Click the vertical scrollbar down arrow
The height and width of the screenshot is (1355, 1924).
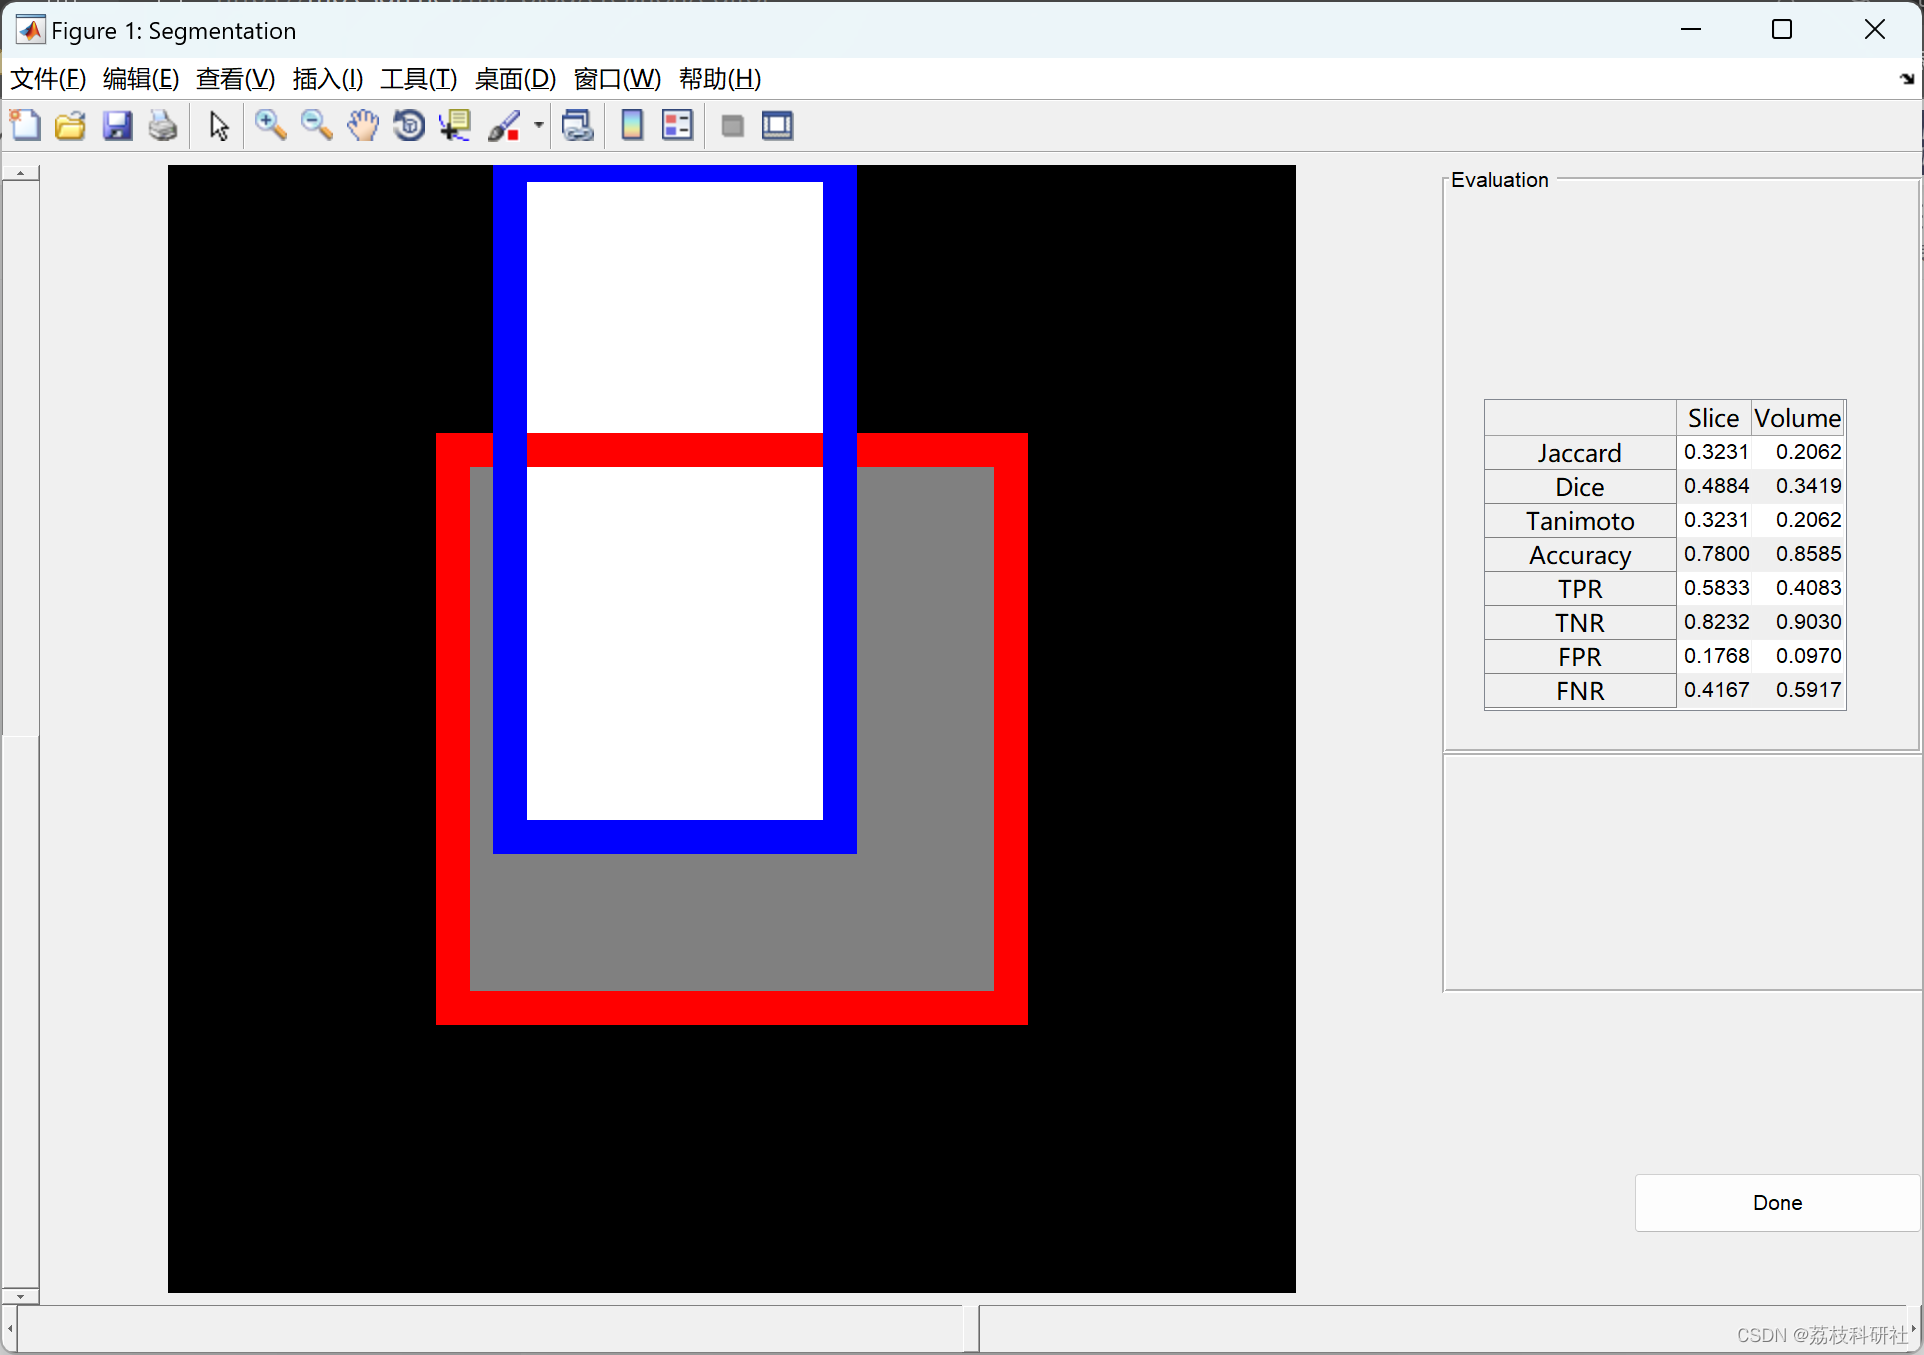tap(20, 1296)
